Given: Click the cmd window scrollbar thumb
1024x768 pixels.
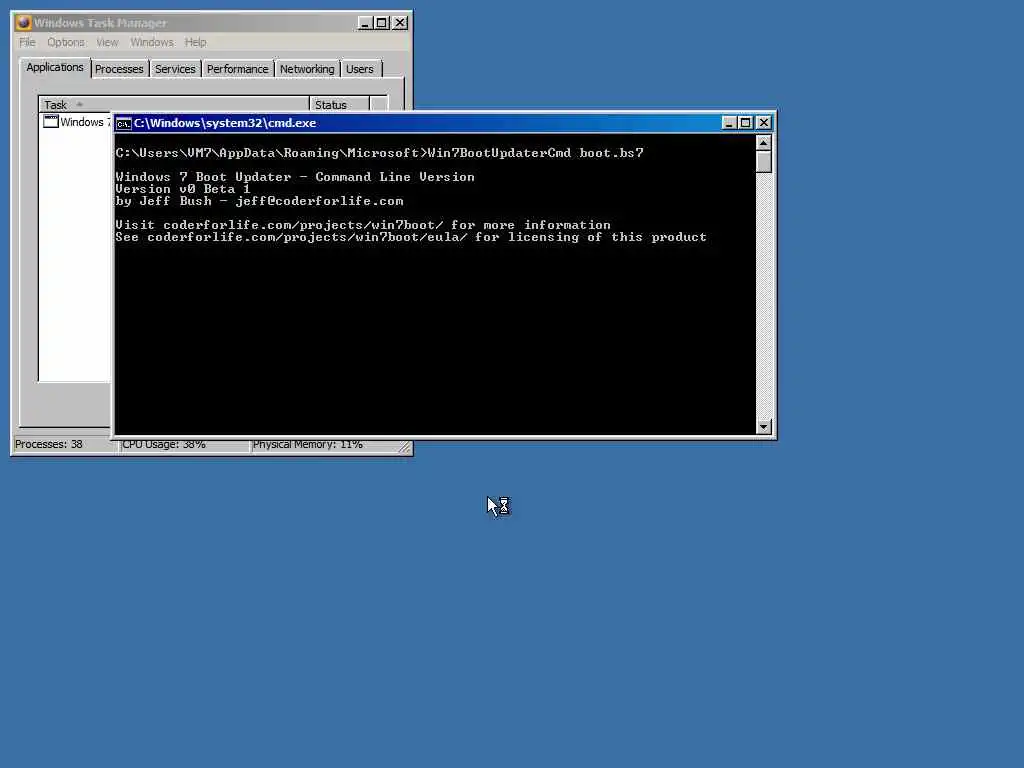Looking at the screenshot, I should (763, 162).
